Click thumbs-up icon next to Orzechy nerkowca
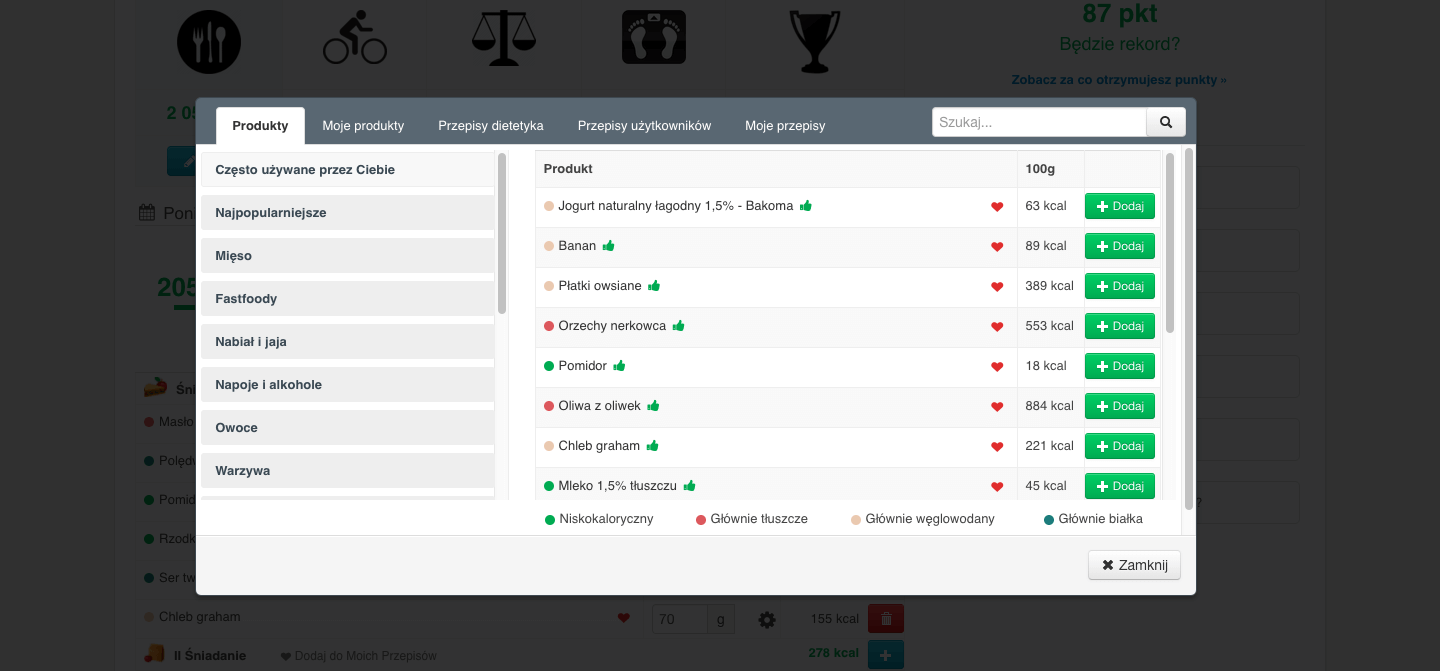This screenshot has width=1440, height=671. [x=679, y=325]
